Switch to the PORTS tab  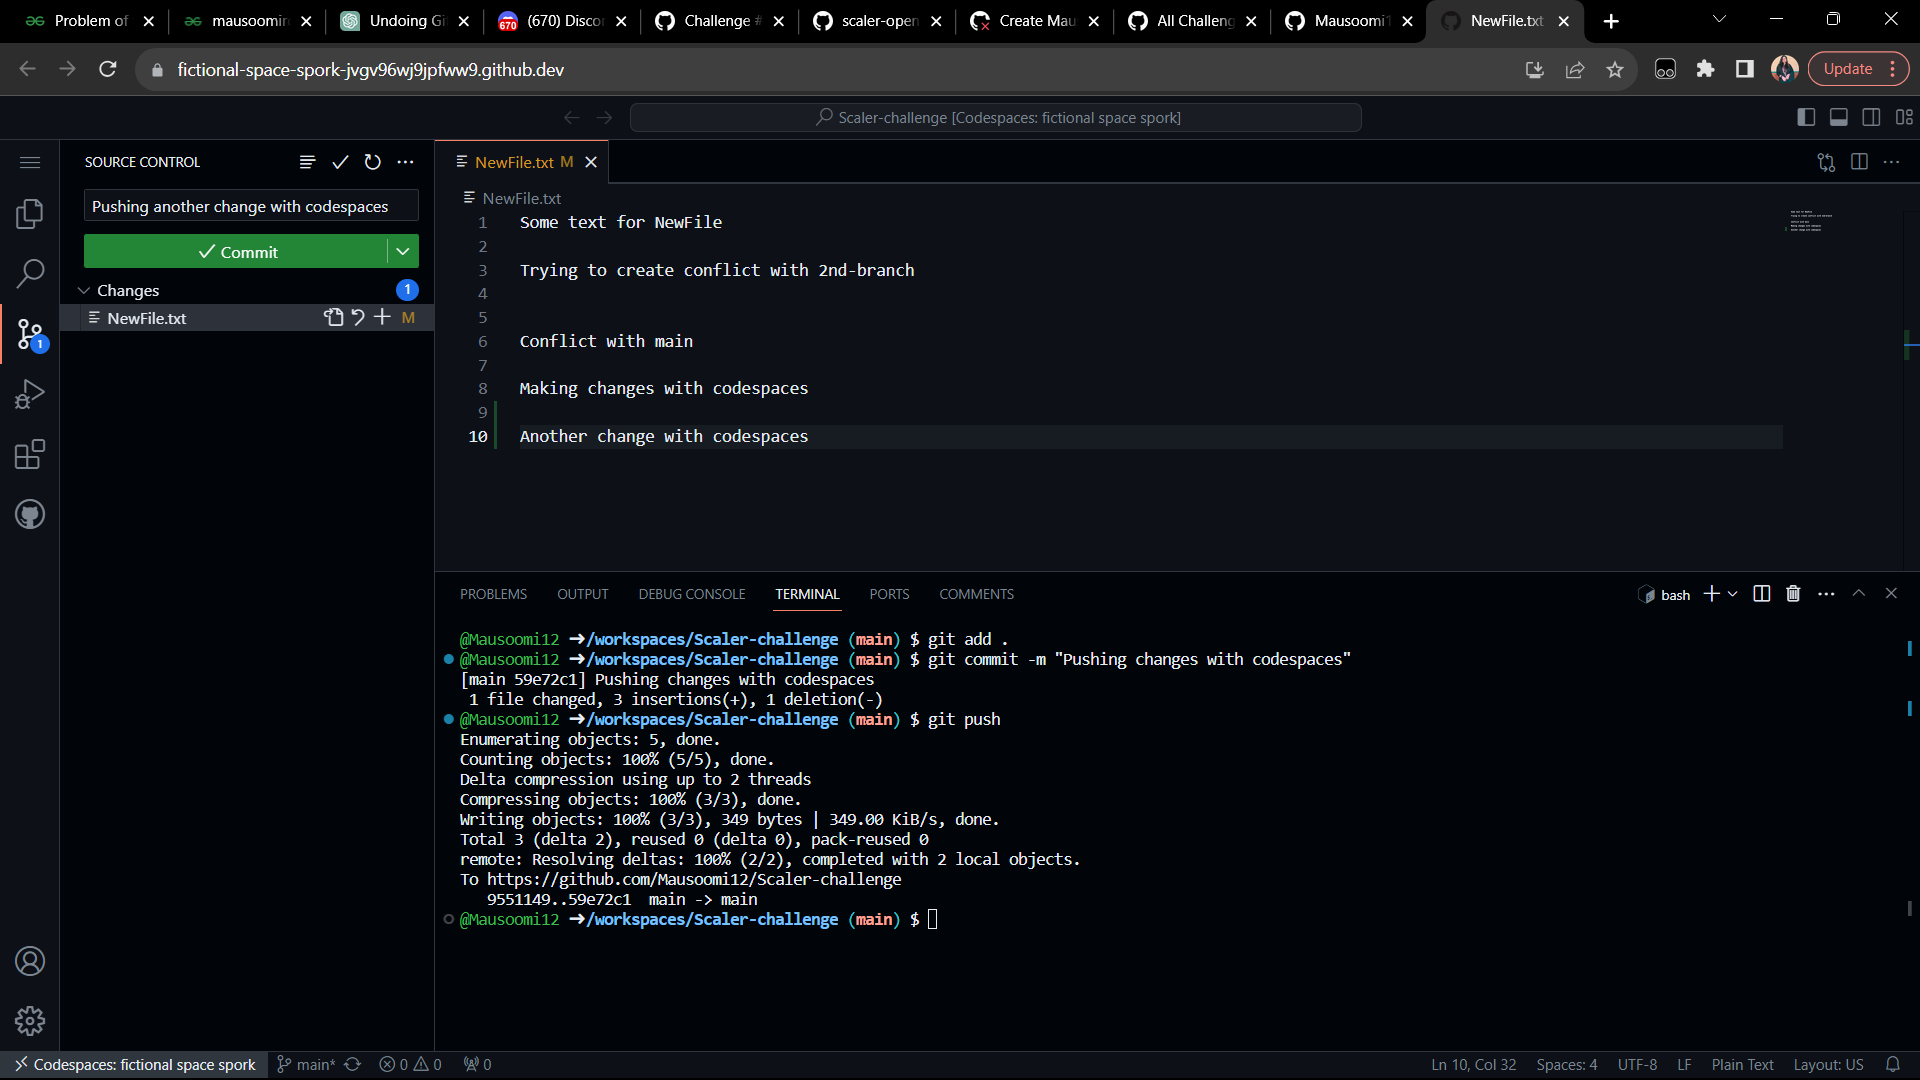click(888, 593)
